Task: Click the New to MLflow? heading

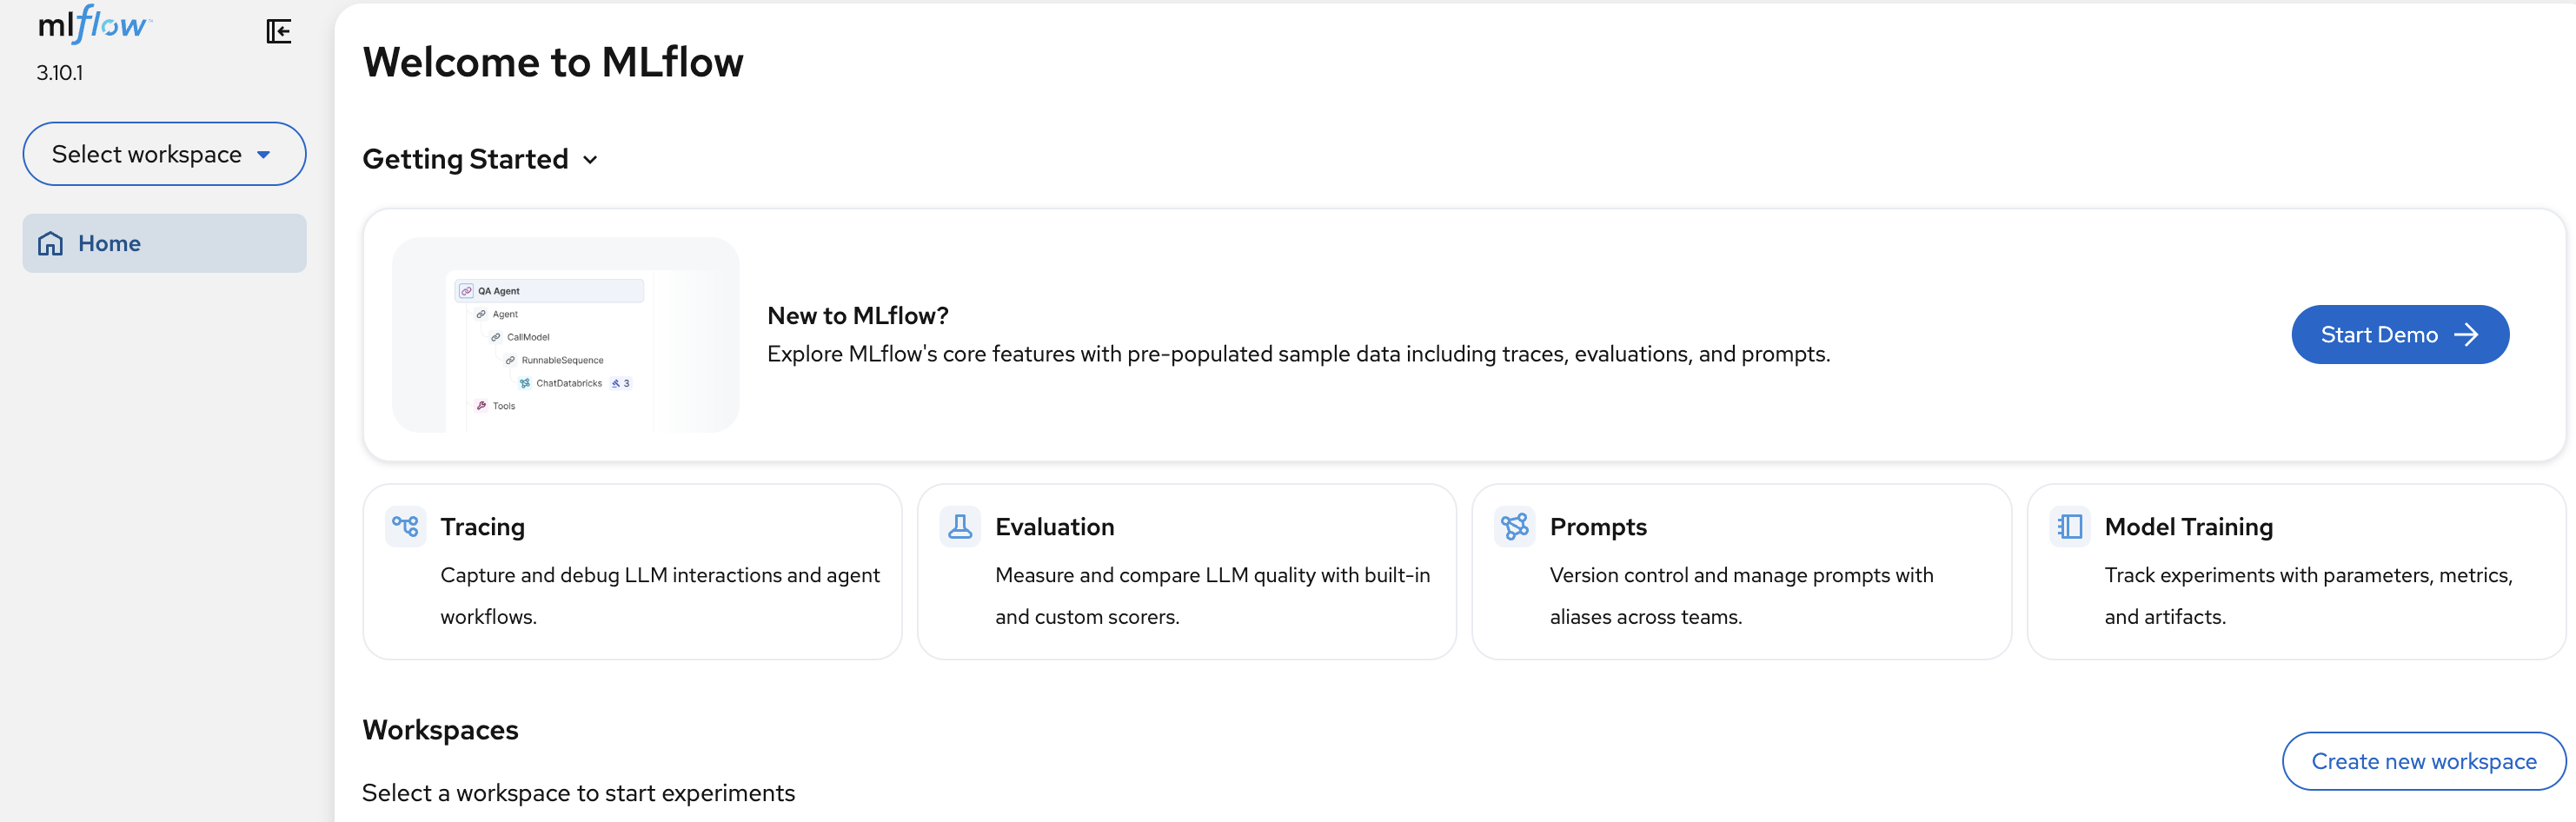Action: click(857, 316)
